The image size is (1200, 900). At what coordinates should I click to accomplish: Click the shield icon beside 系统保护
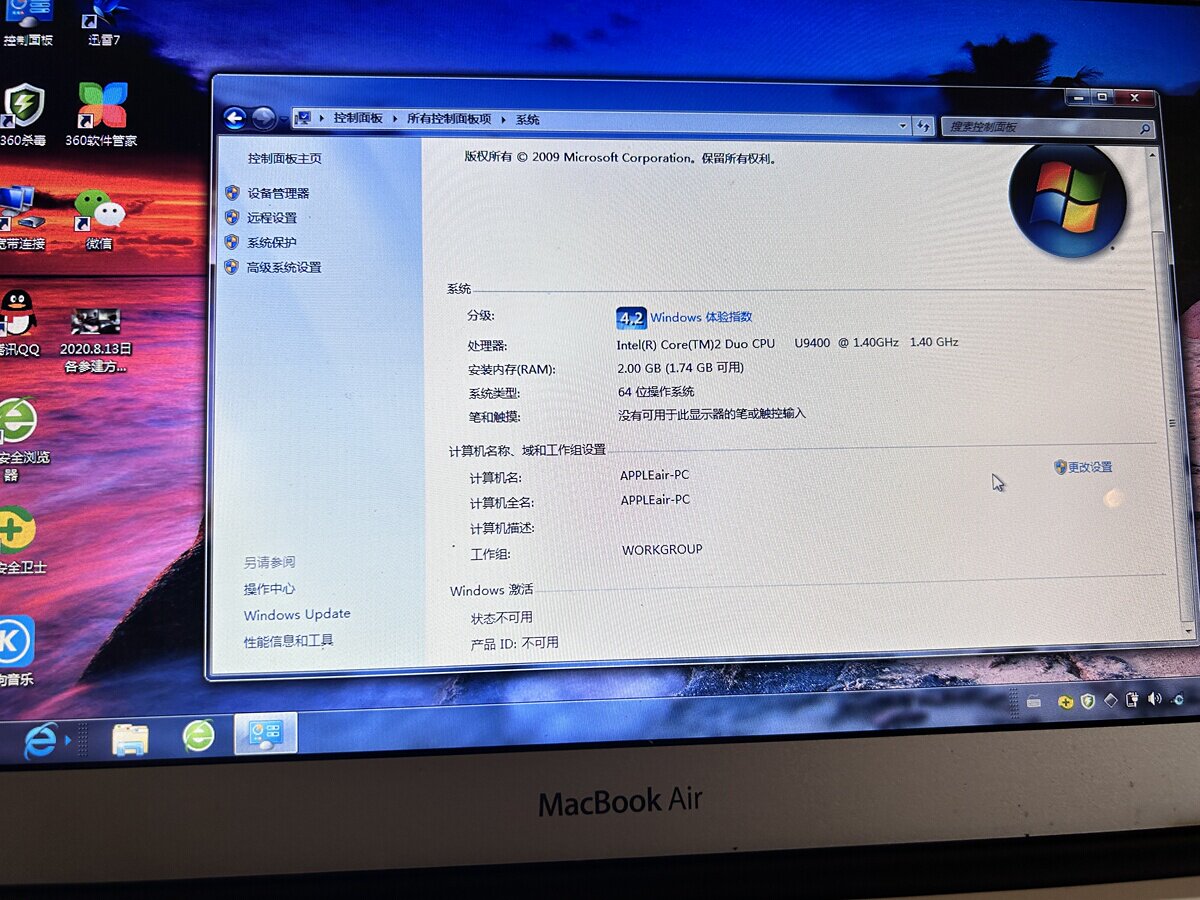(232, 241)
